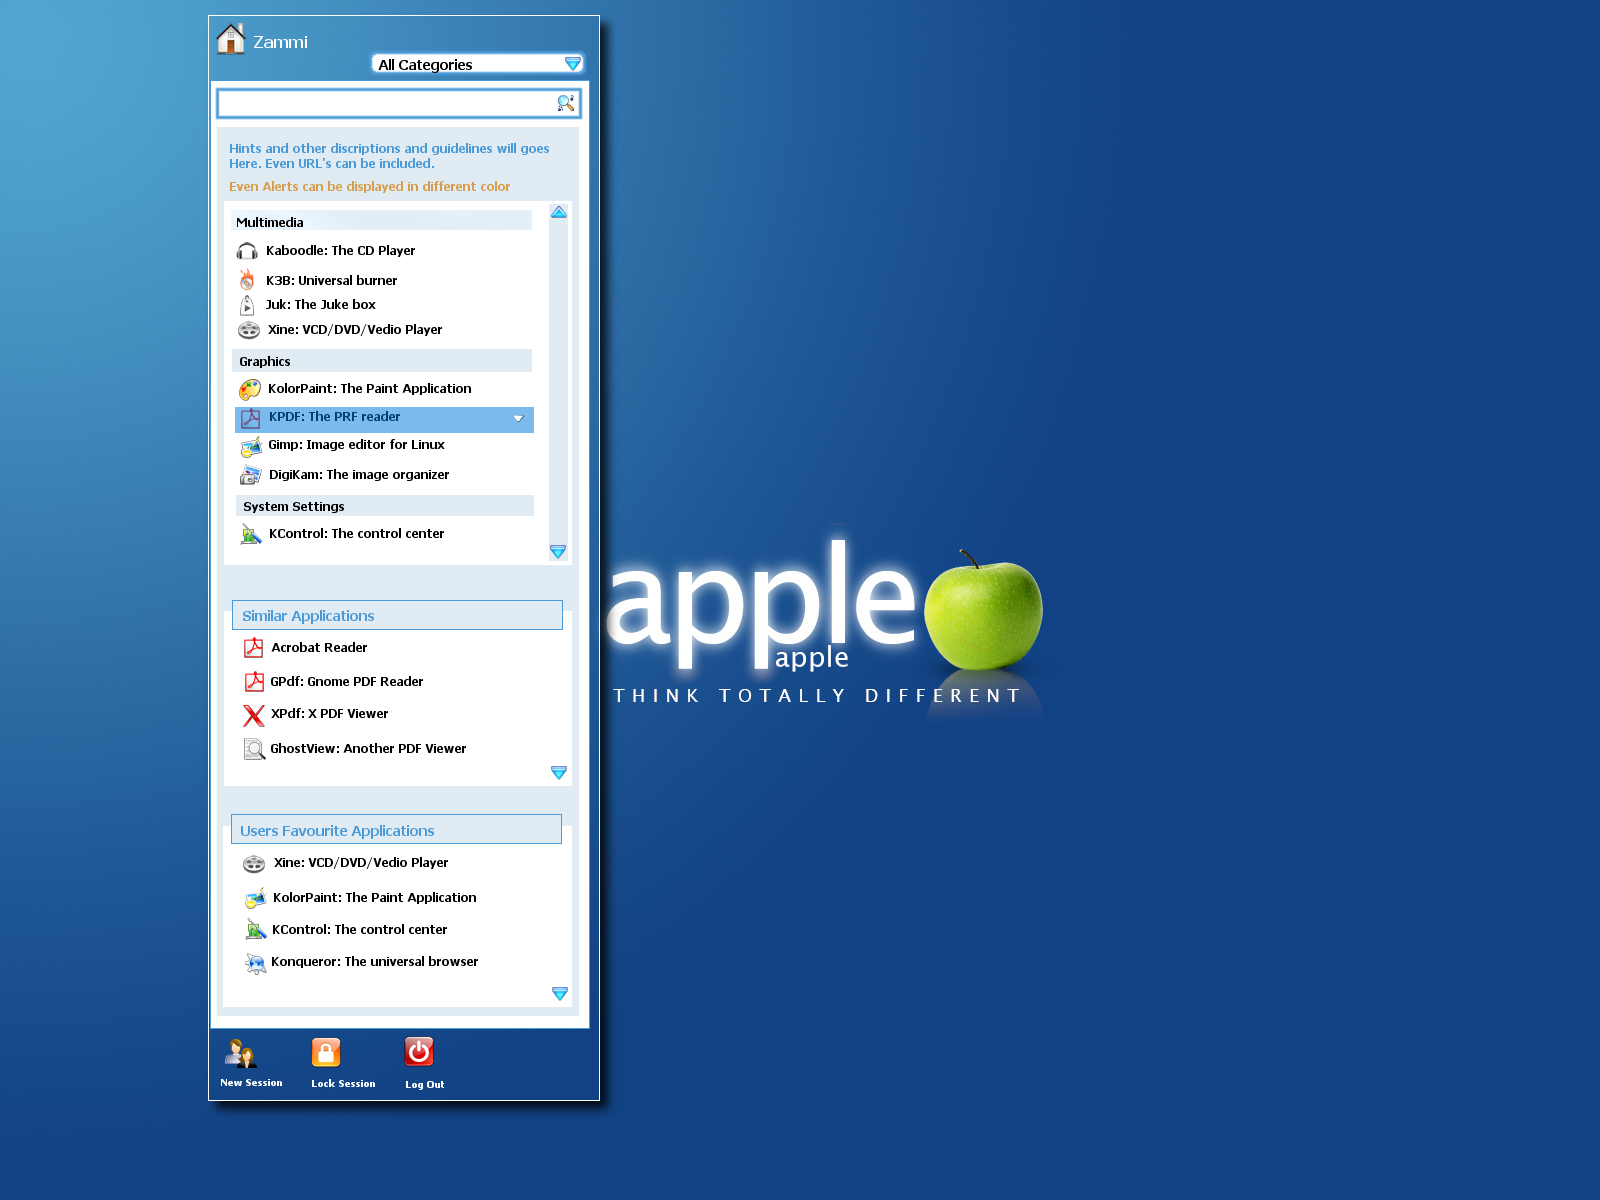Click the Xine film reel icon in Multimedia

click(x=249, y=330)
